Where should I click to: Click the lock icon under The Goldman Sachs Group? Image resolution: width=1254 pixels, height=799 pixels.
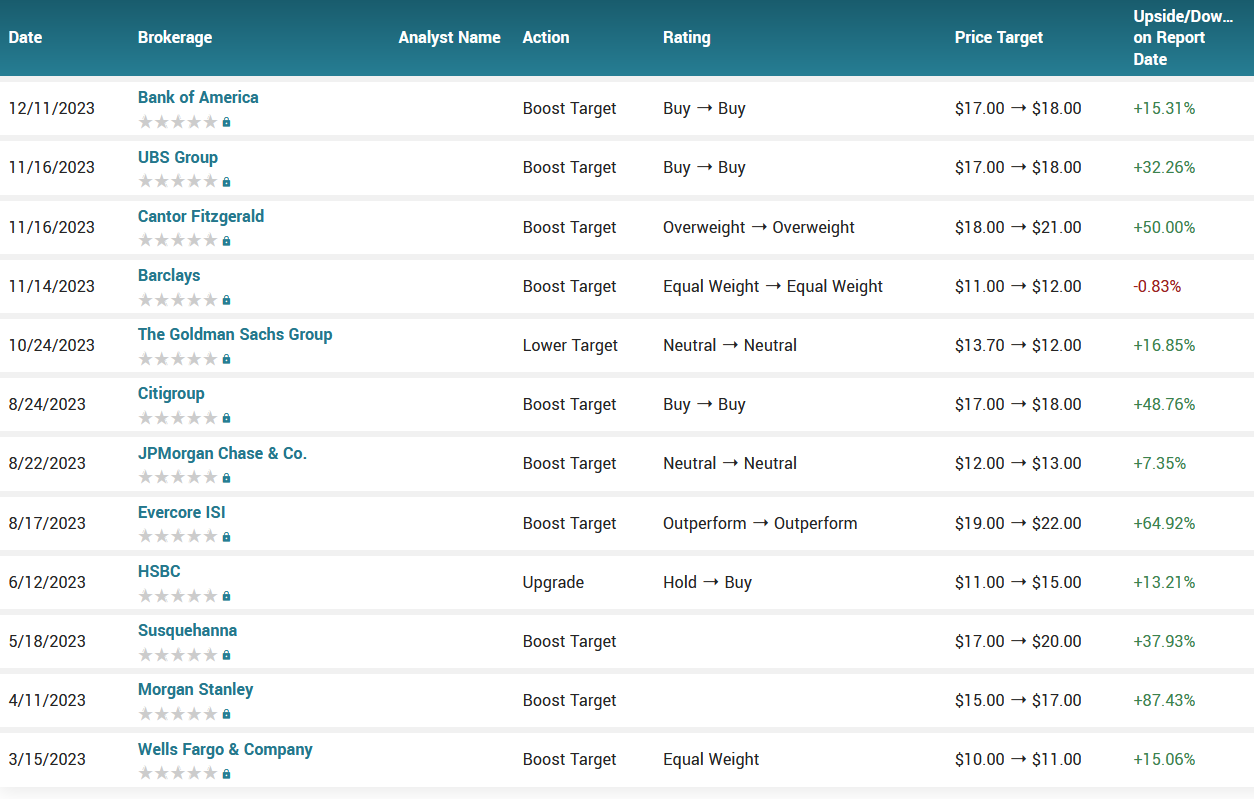coord(226,359)
